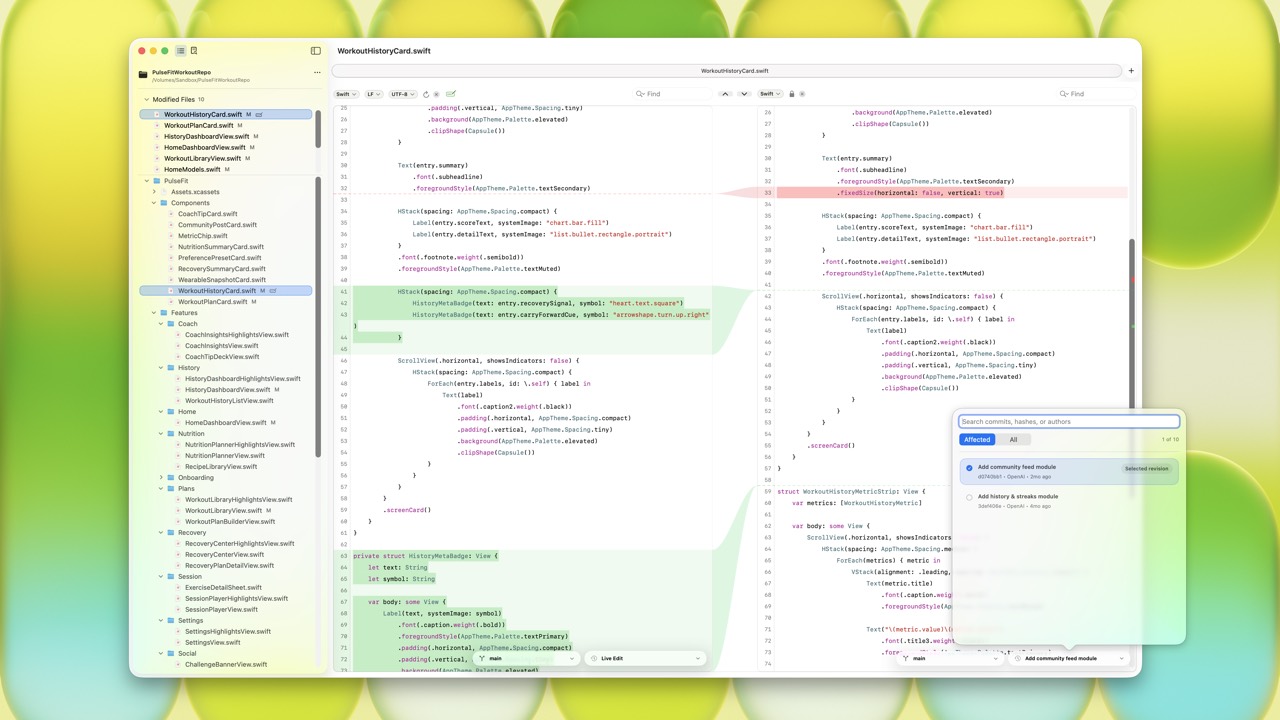Click the clock icon beside Add community feed module
Screen dimensions: 1280x720
[x=1018, y=659]
